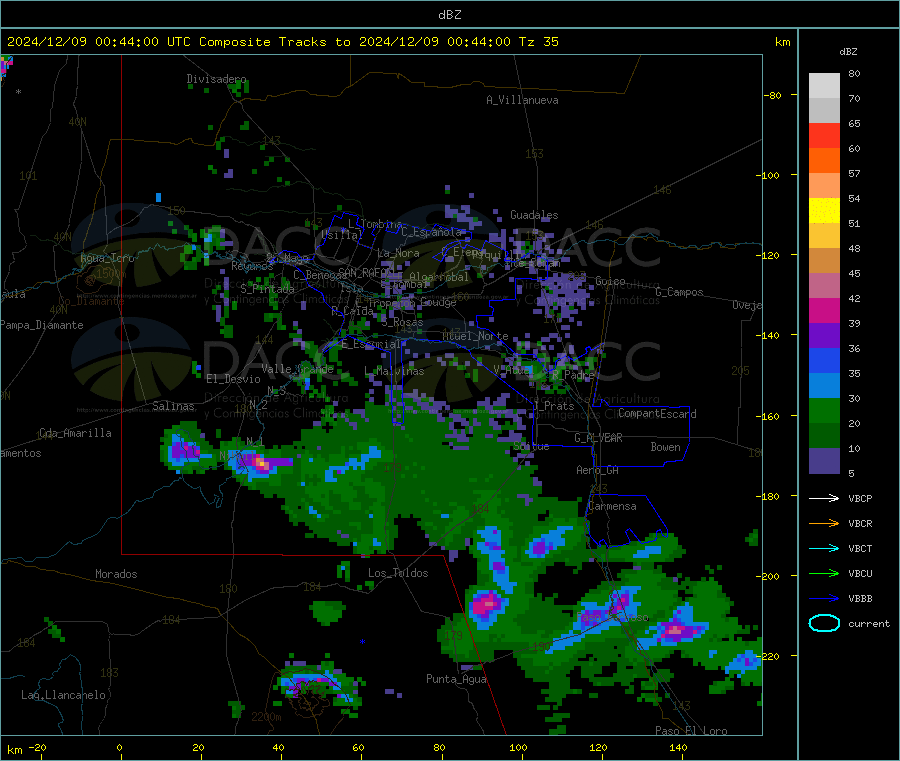The width and height of the screenshot is (900, 761).
Task: Click the G_ALVEAR place label
Action: [599, 438]
